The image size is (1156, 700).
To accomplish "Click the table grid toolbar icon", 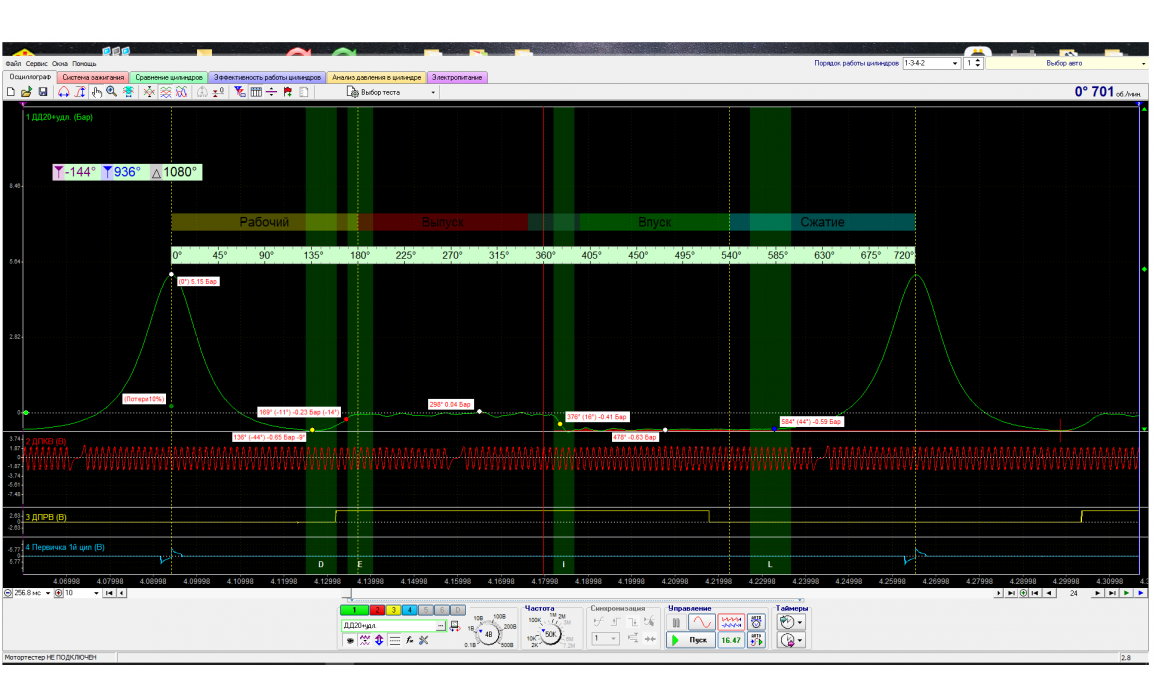I will coord(256,92).
